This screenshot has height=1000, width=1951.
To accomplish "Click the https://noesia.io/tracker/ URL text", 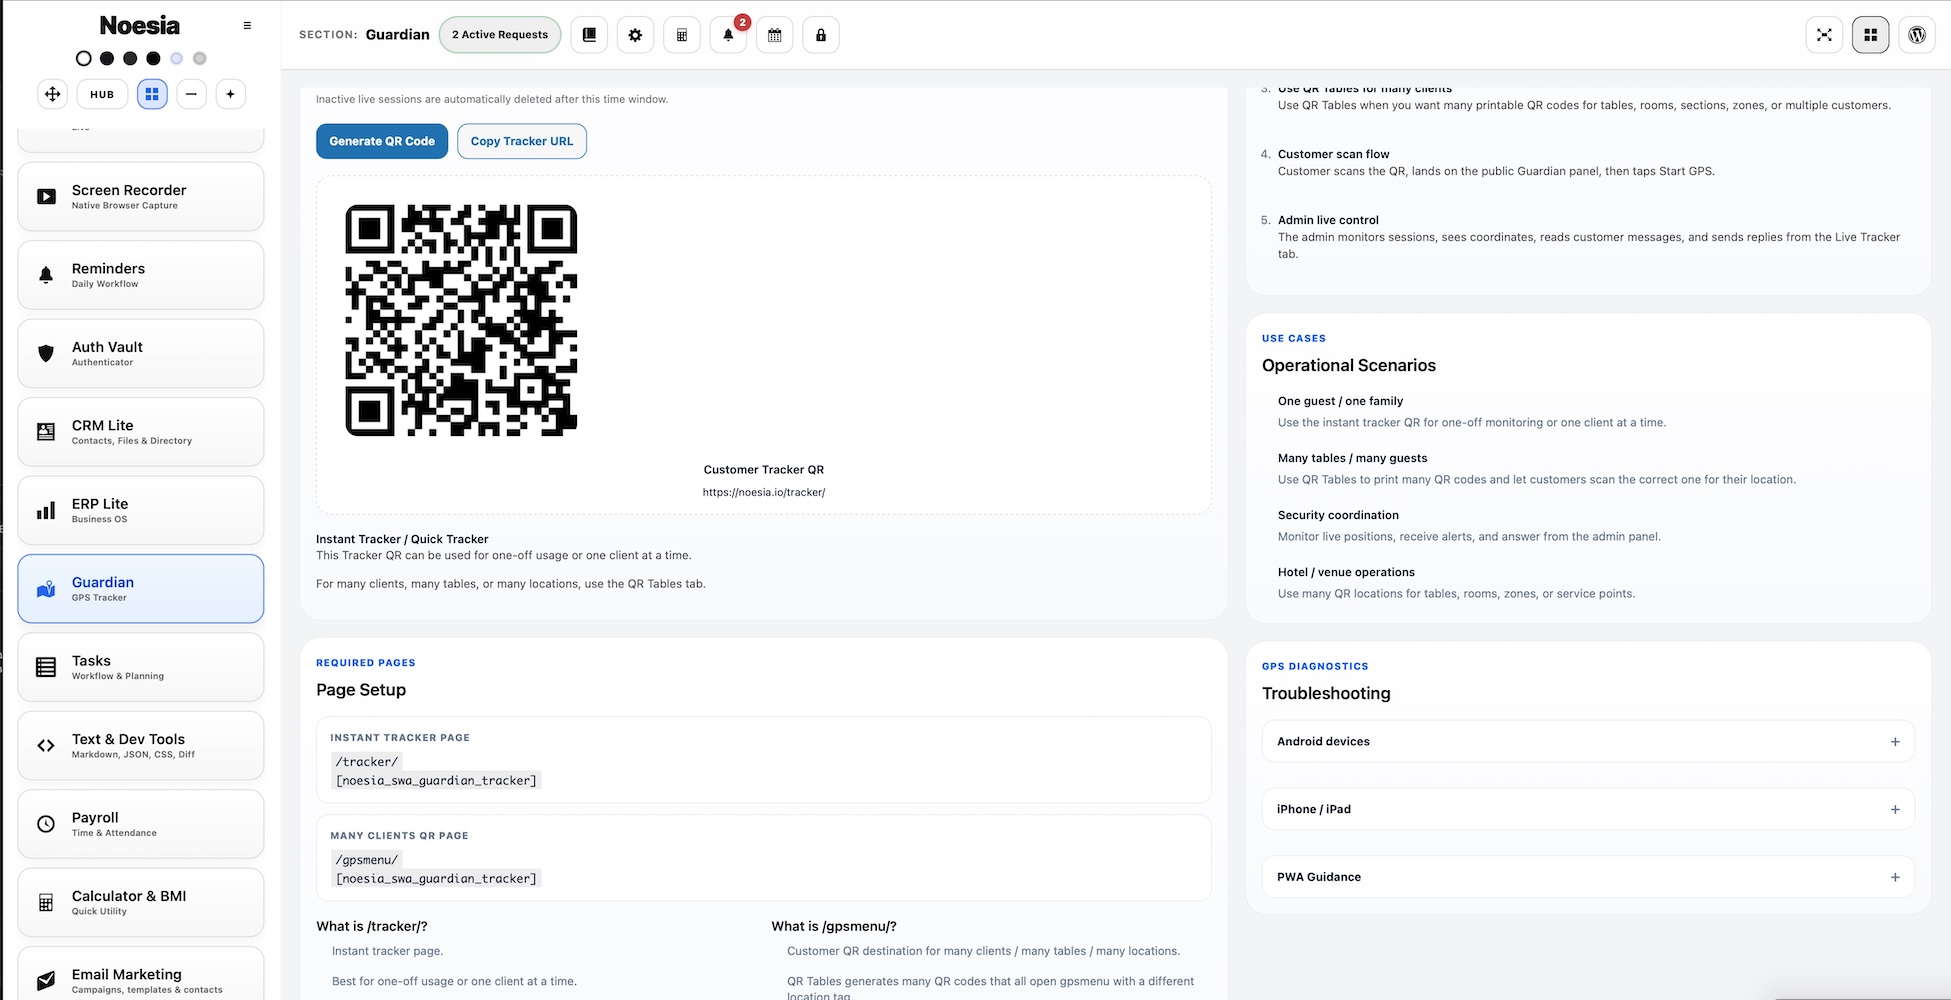I will [764, 492].
